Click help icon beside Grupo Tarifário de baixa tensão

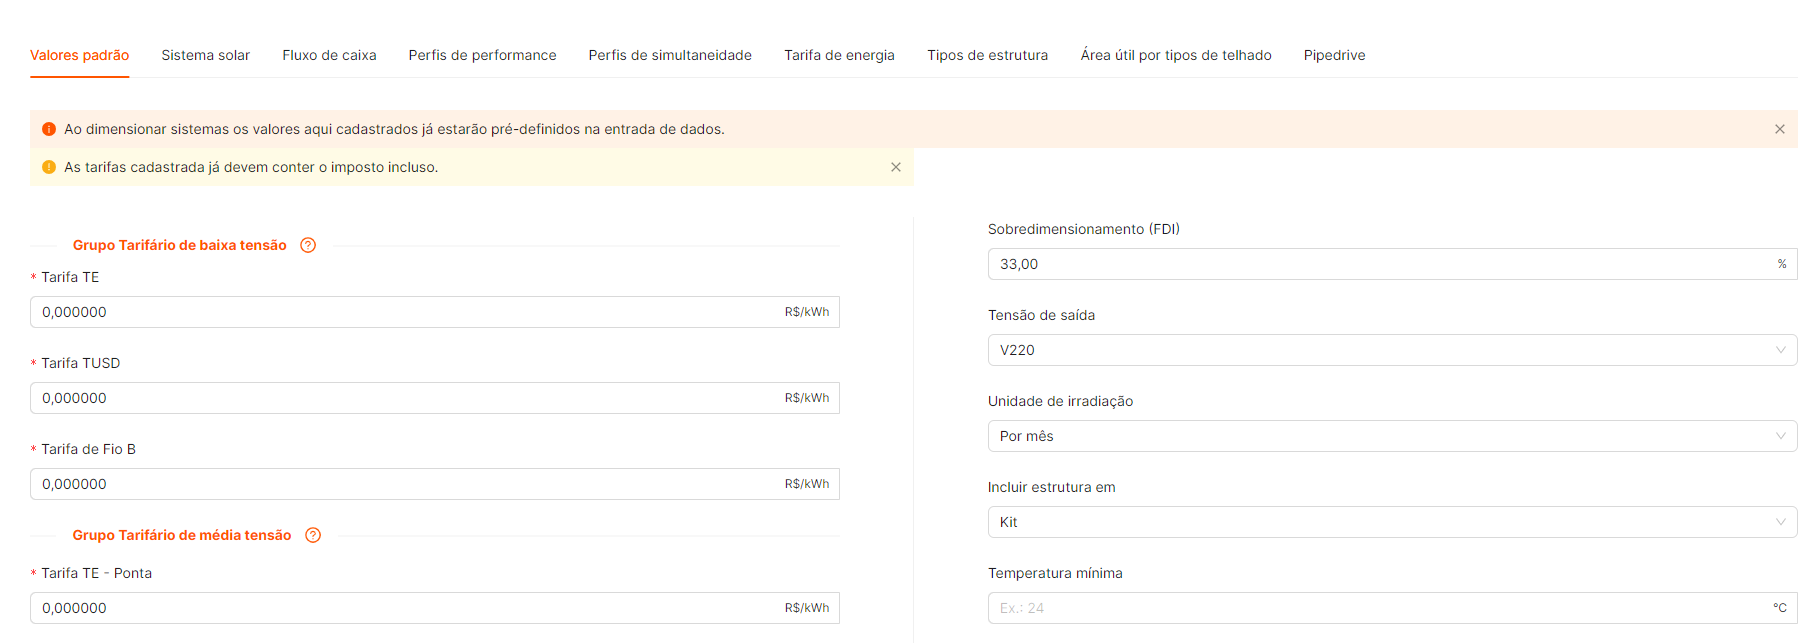point(308,245)
